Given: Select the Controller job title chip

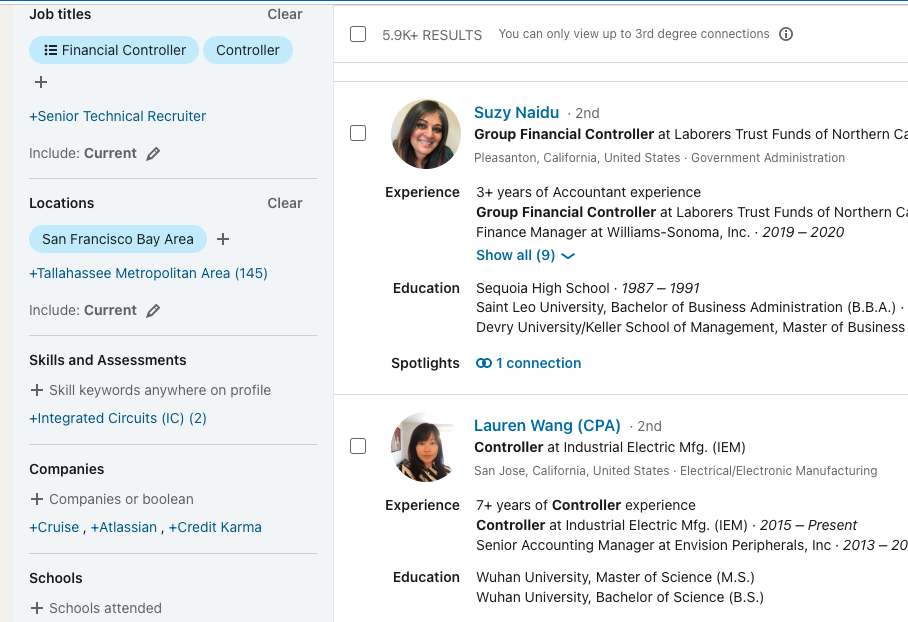Looking at the screenshot, I should click(248, 50).
